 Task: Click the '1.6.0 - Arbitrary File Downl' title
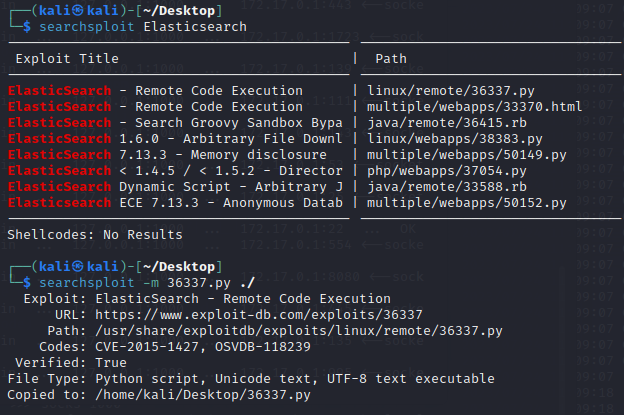point(231,138)
